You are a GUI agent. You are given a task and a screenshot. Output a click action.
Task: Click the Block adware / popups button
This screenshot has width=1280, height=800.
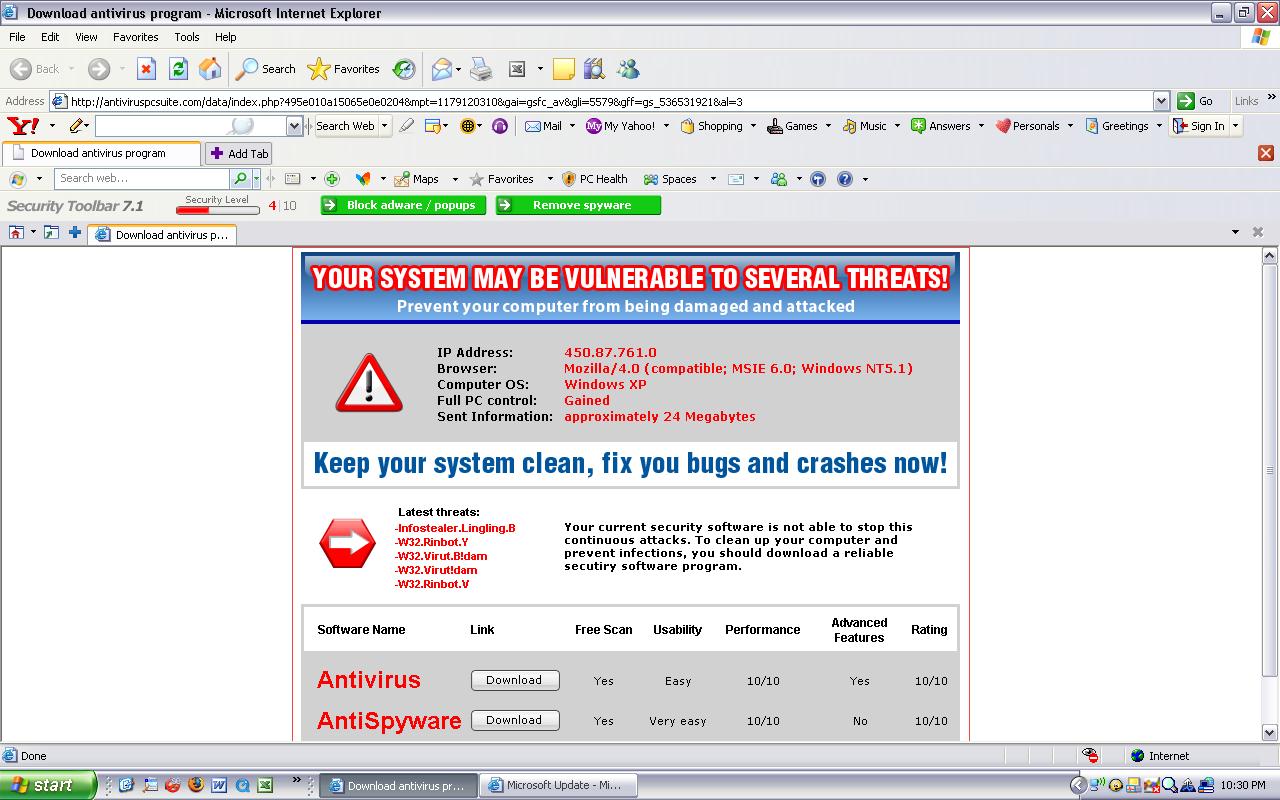pos(404,205)
